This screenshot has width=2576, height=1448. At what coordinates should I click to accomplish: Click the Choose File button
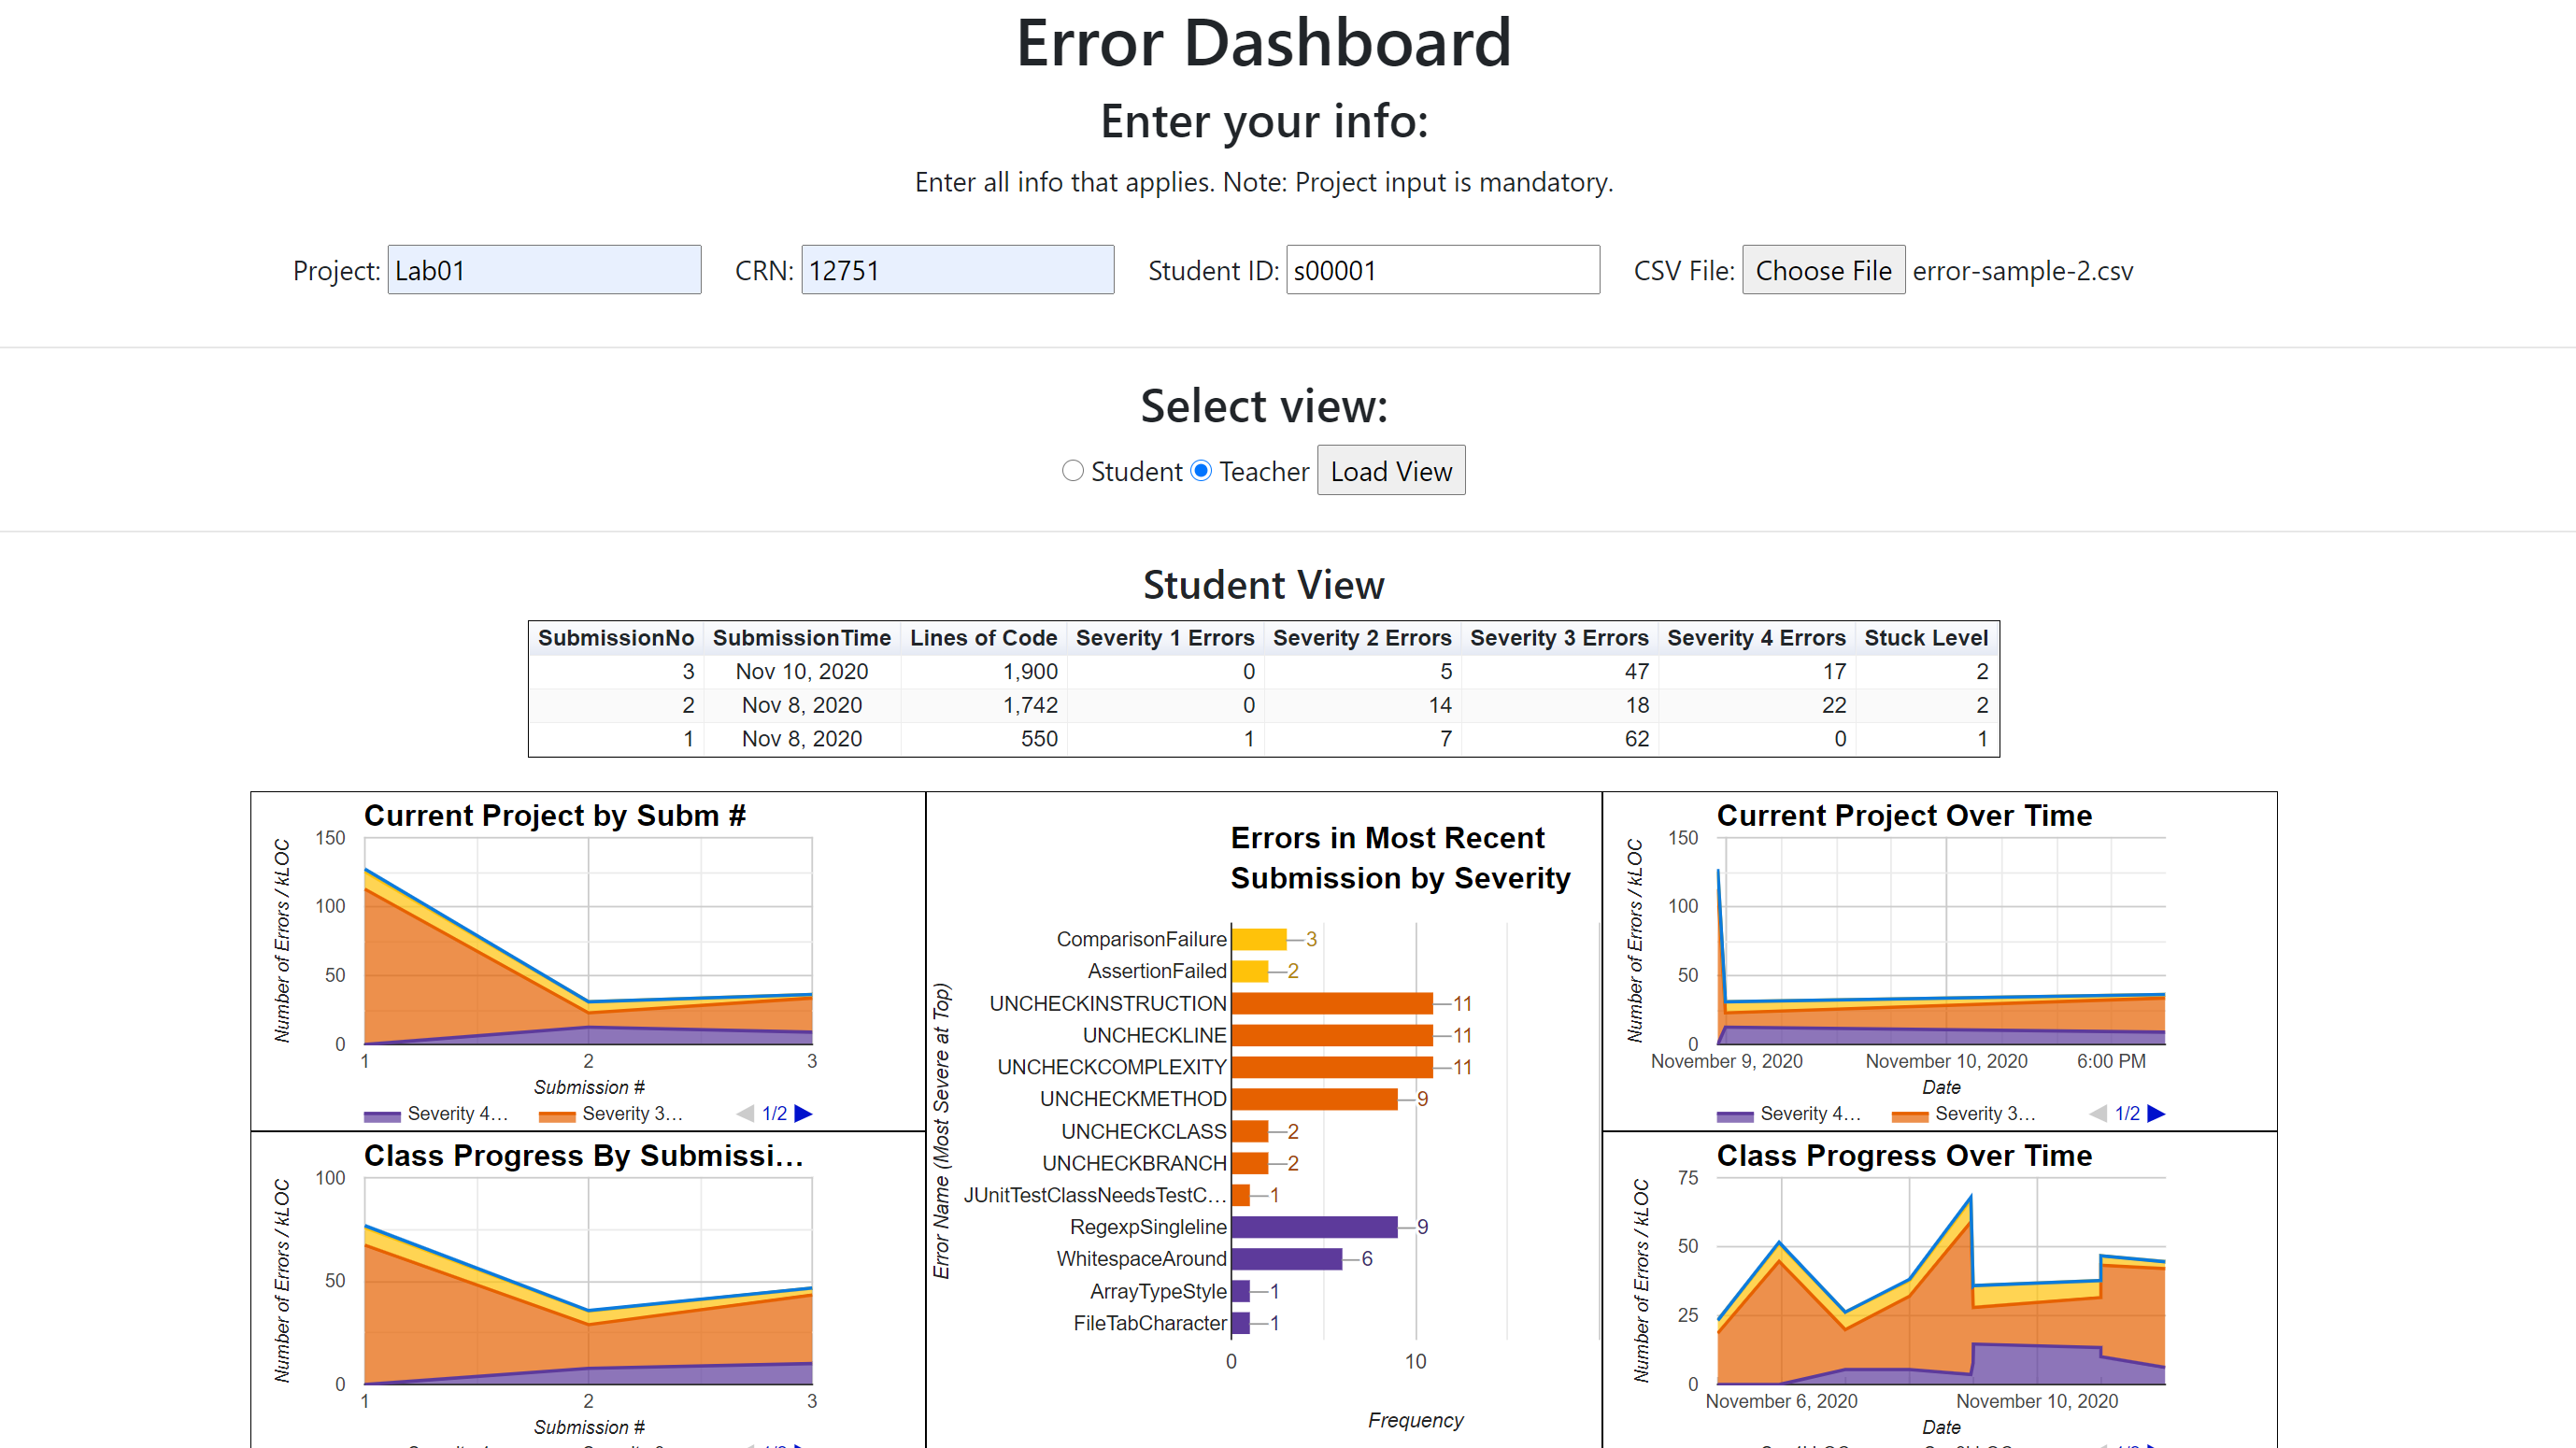pyautogui.click(x=1823, y=270)
